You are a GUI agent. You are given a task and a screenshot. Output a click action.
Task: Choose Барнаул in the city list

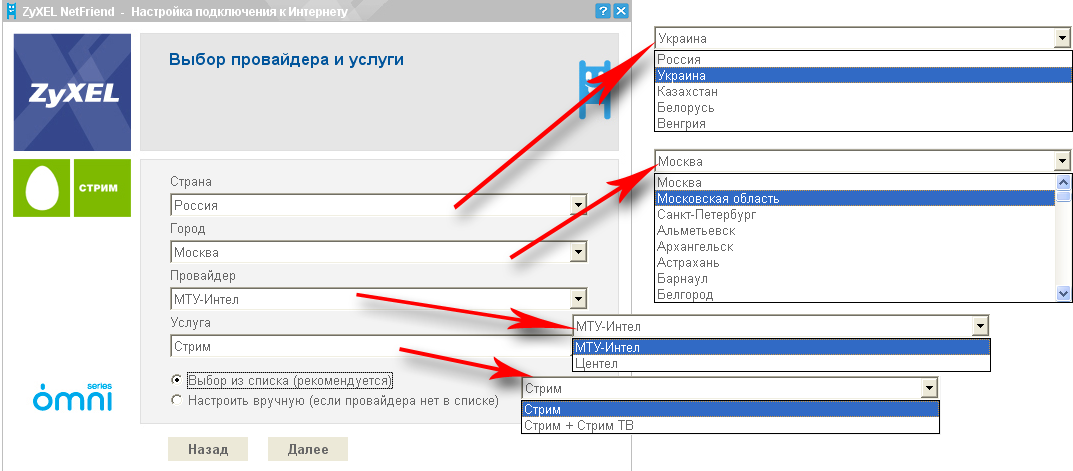click(855, 279)
